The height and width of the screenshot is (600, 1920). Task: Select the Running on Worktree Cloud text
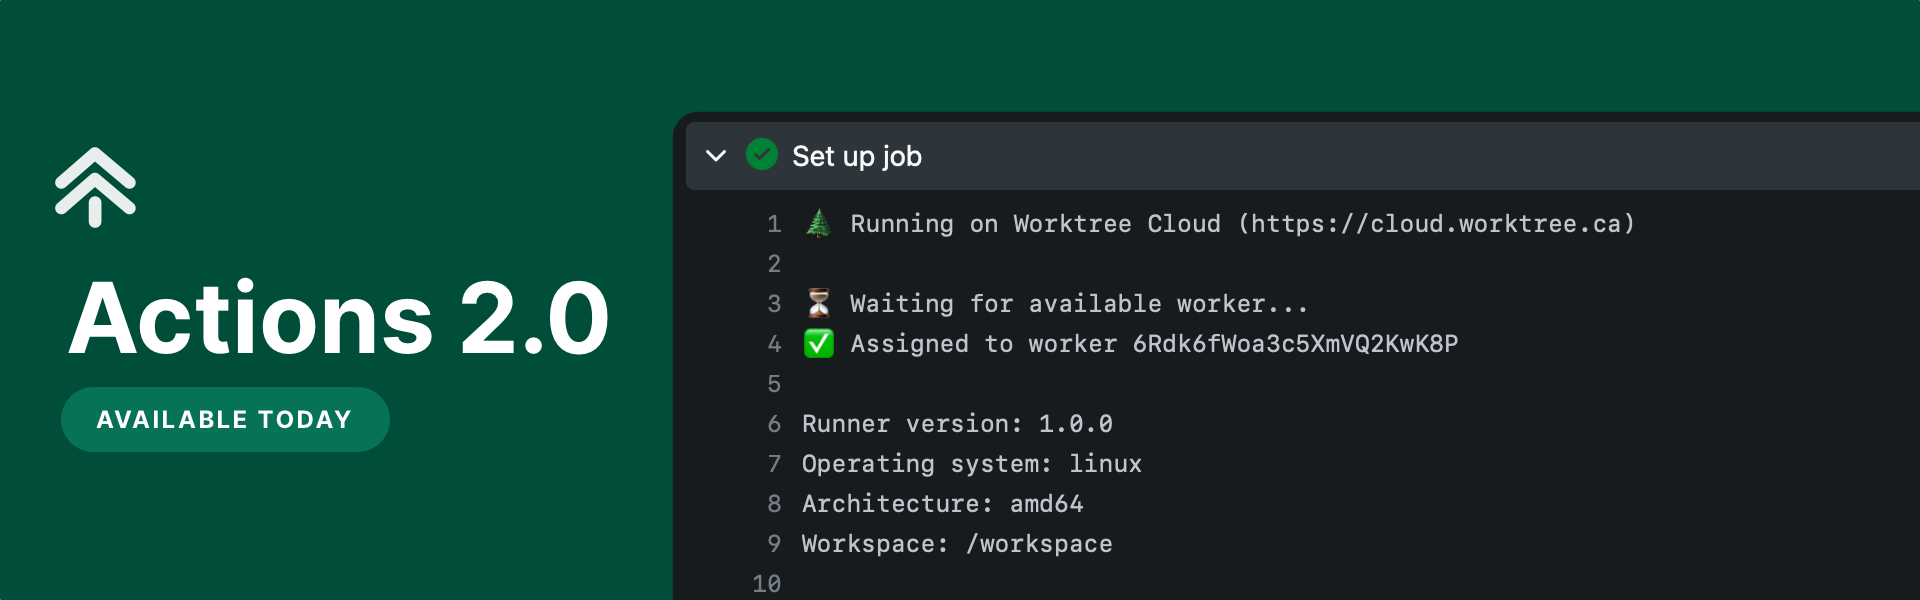point(1035,224)
